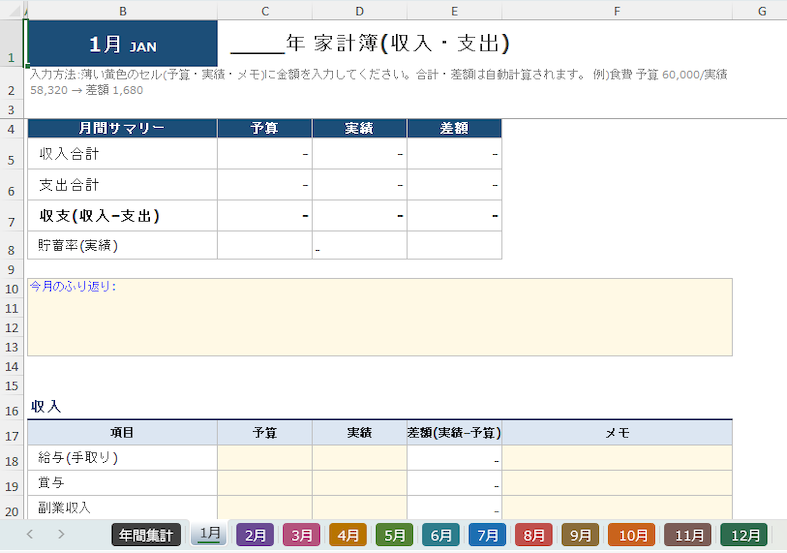
Task: Open the 11月 sheet tab
Action: (688, 535)
